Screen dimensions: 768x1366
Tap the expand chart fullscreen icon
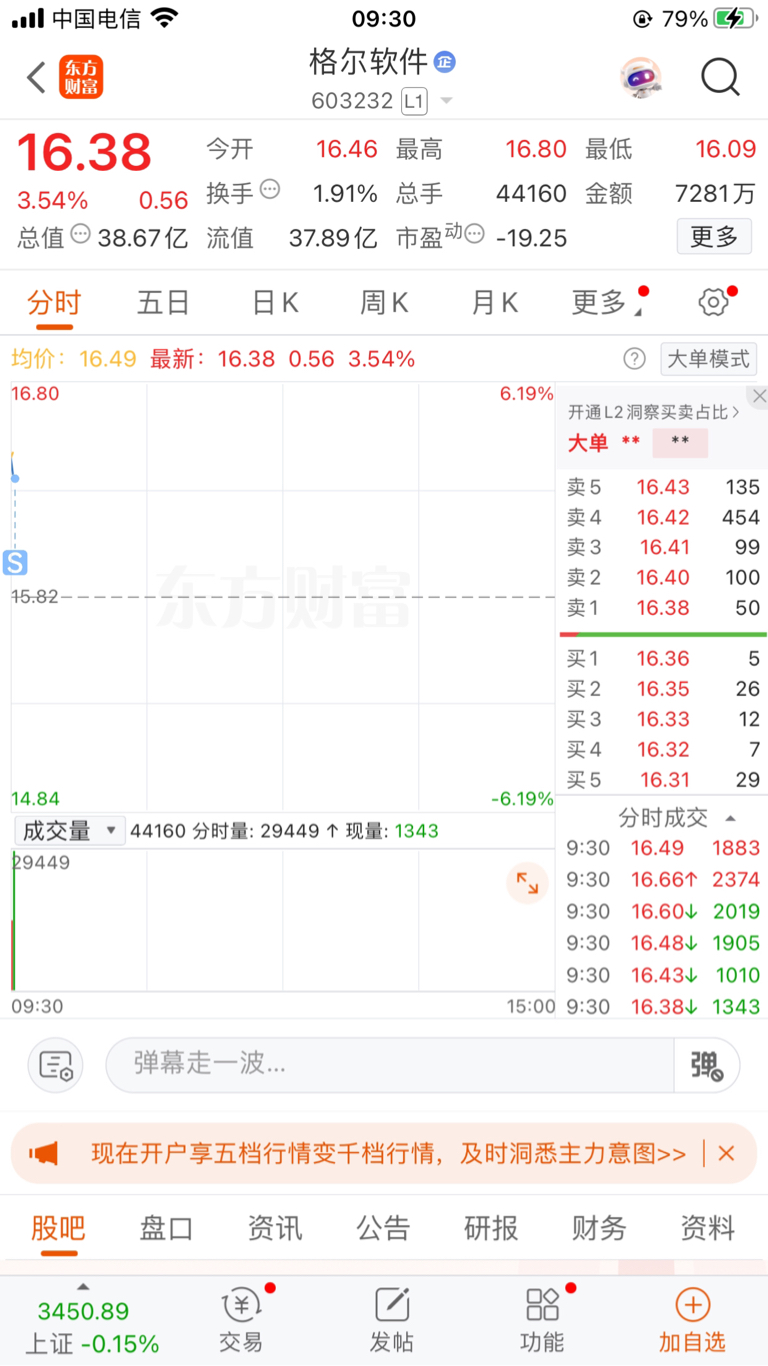click(x=527, y=883)
